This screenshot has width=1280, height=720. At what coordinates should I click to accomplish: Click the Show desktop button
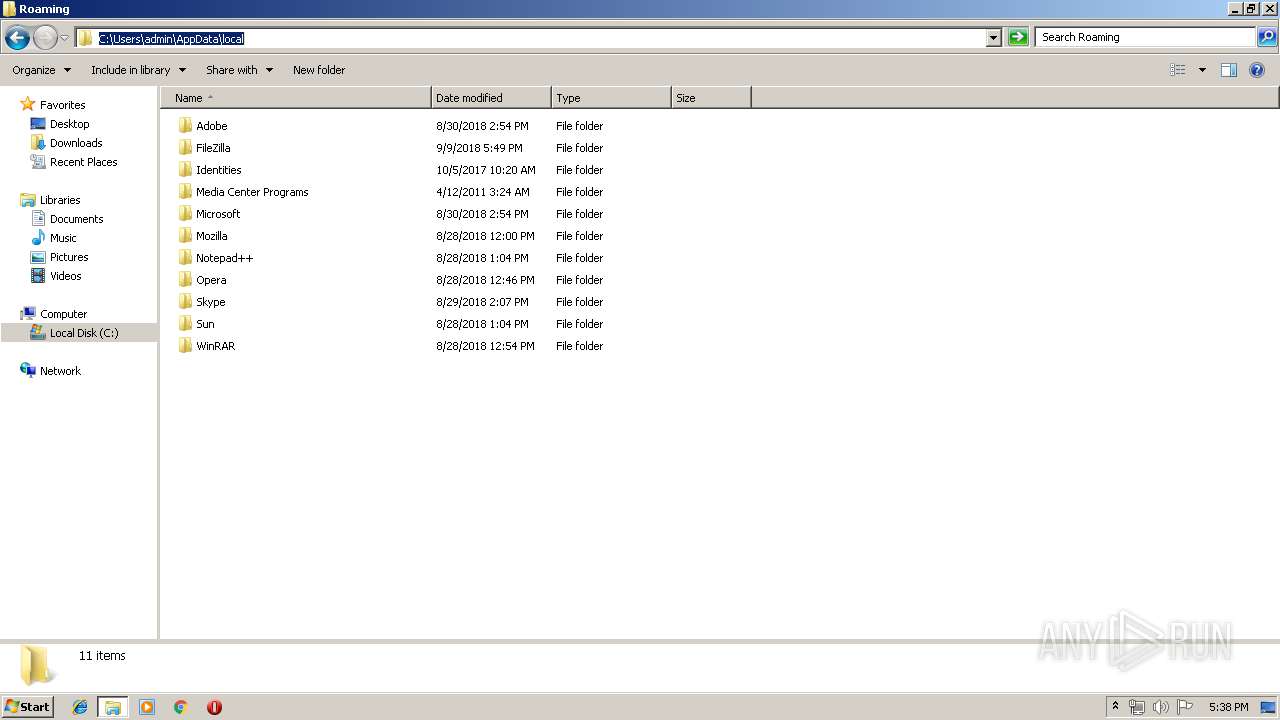(x=1268, y=707)
